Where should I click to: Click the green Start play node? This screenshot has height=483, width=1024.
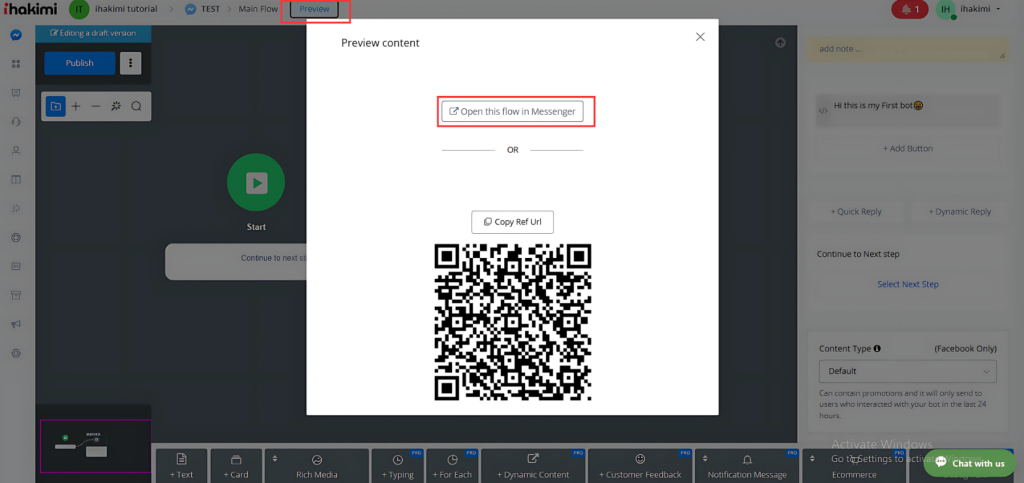[256, 182]
